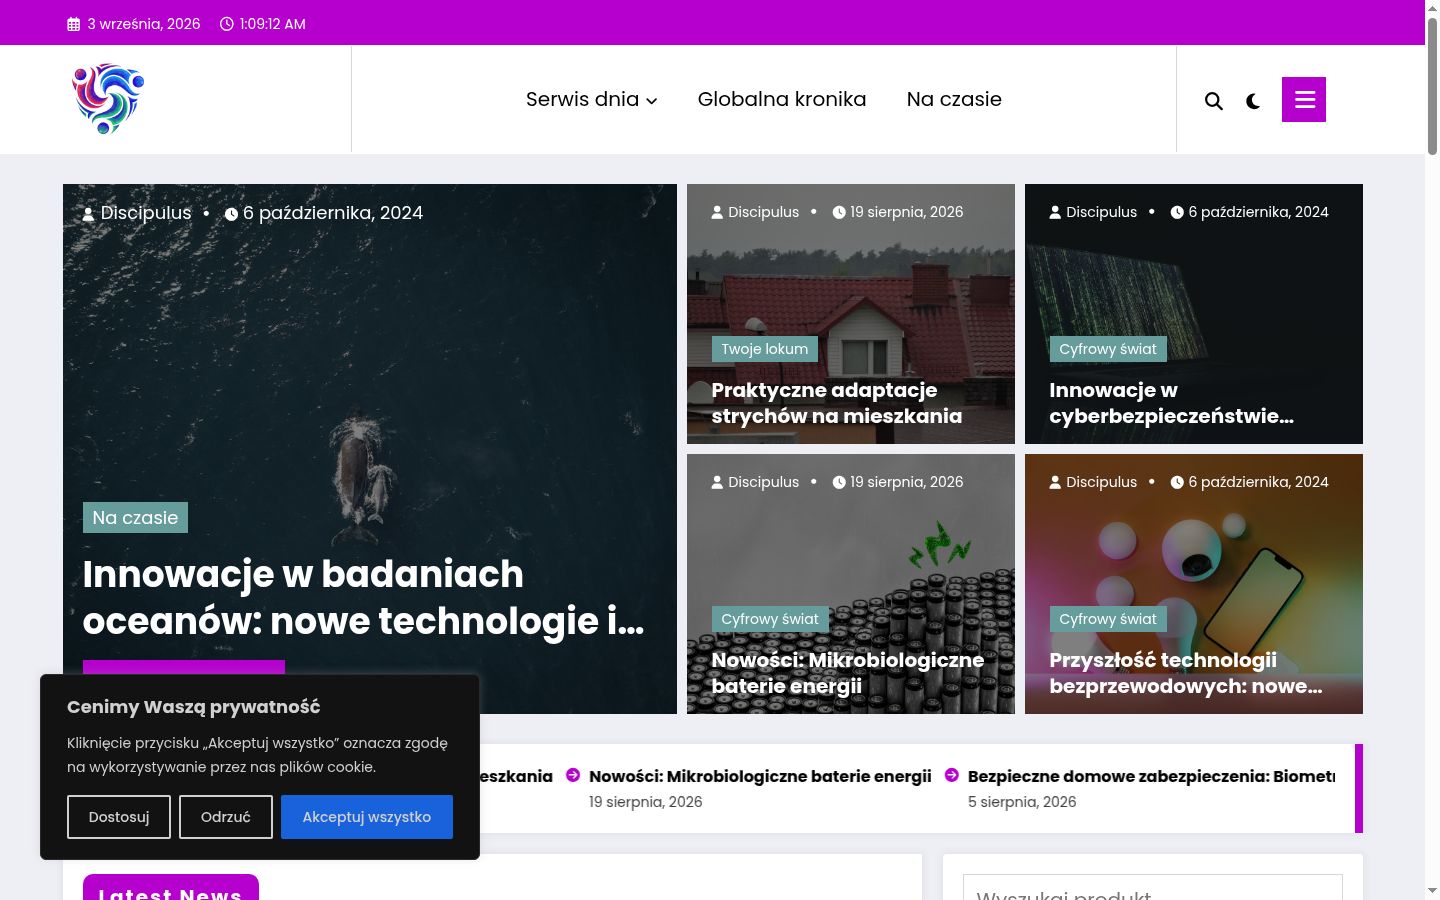Open the Serwis dnia menu item

tap(582, 99)
